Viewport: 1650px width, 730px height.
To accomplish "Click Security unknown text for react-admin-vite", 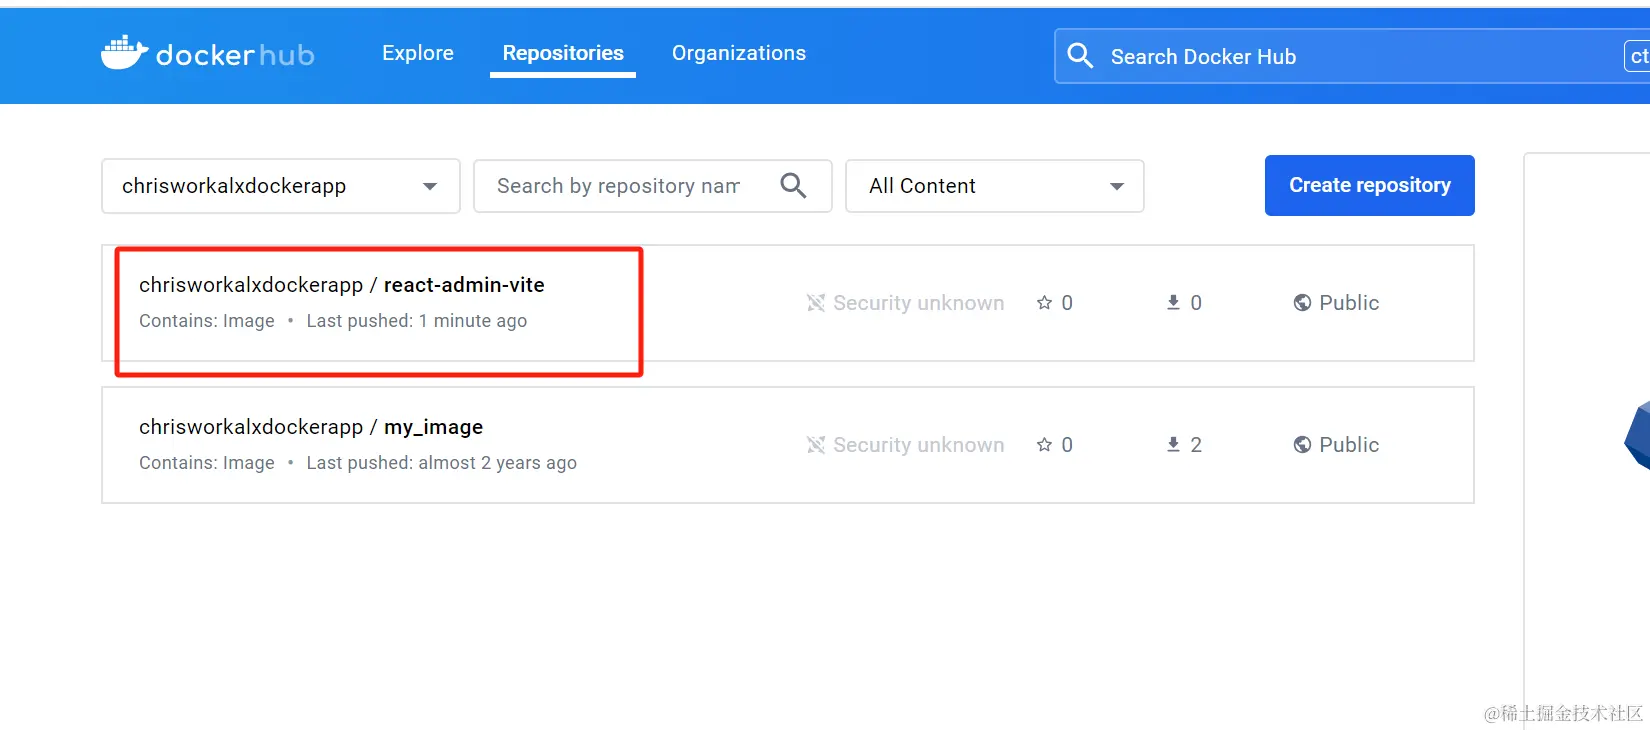I will pos(919,302).
